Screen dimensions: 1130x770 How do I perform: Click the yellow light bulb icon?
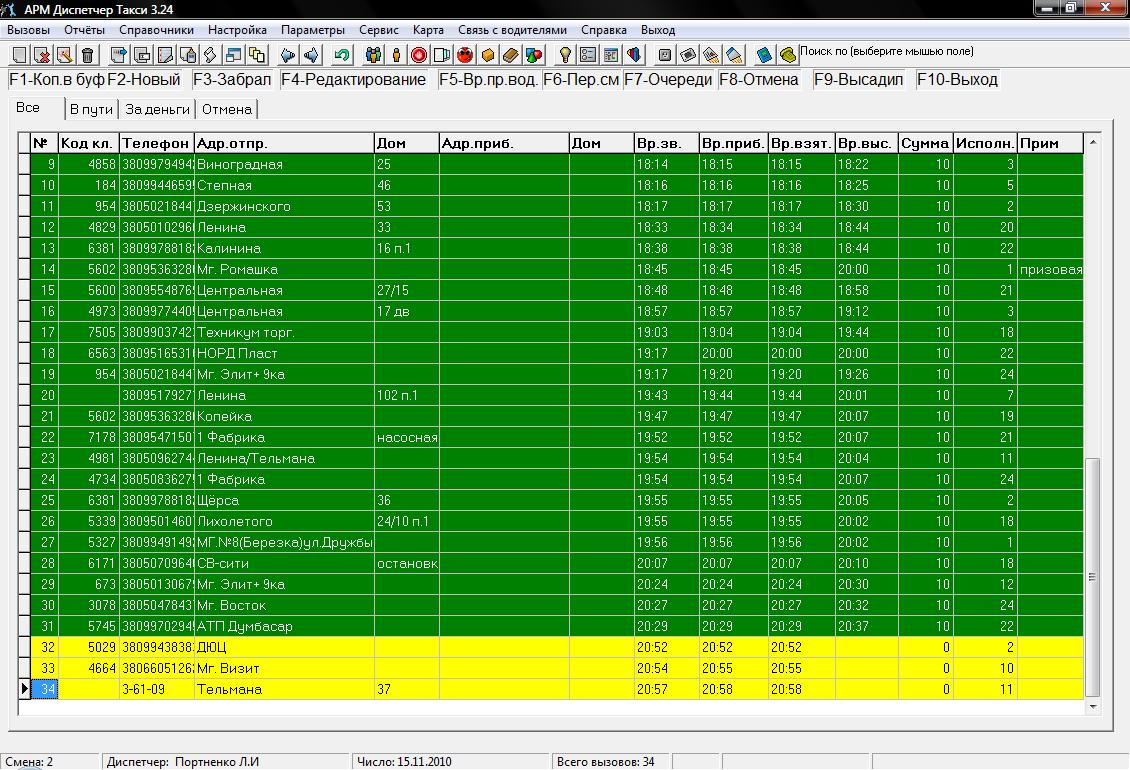click(565, 55)
